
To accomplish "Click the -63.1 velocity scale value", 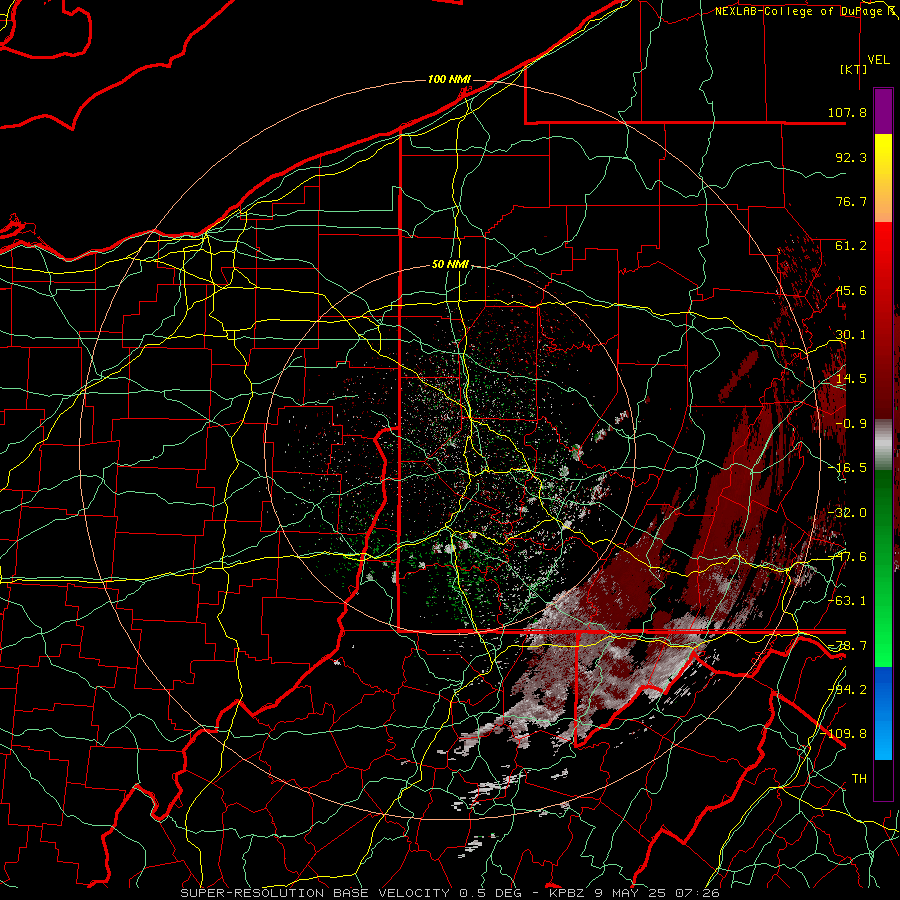I will [847, 601].
